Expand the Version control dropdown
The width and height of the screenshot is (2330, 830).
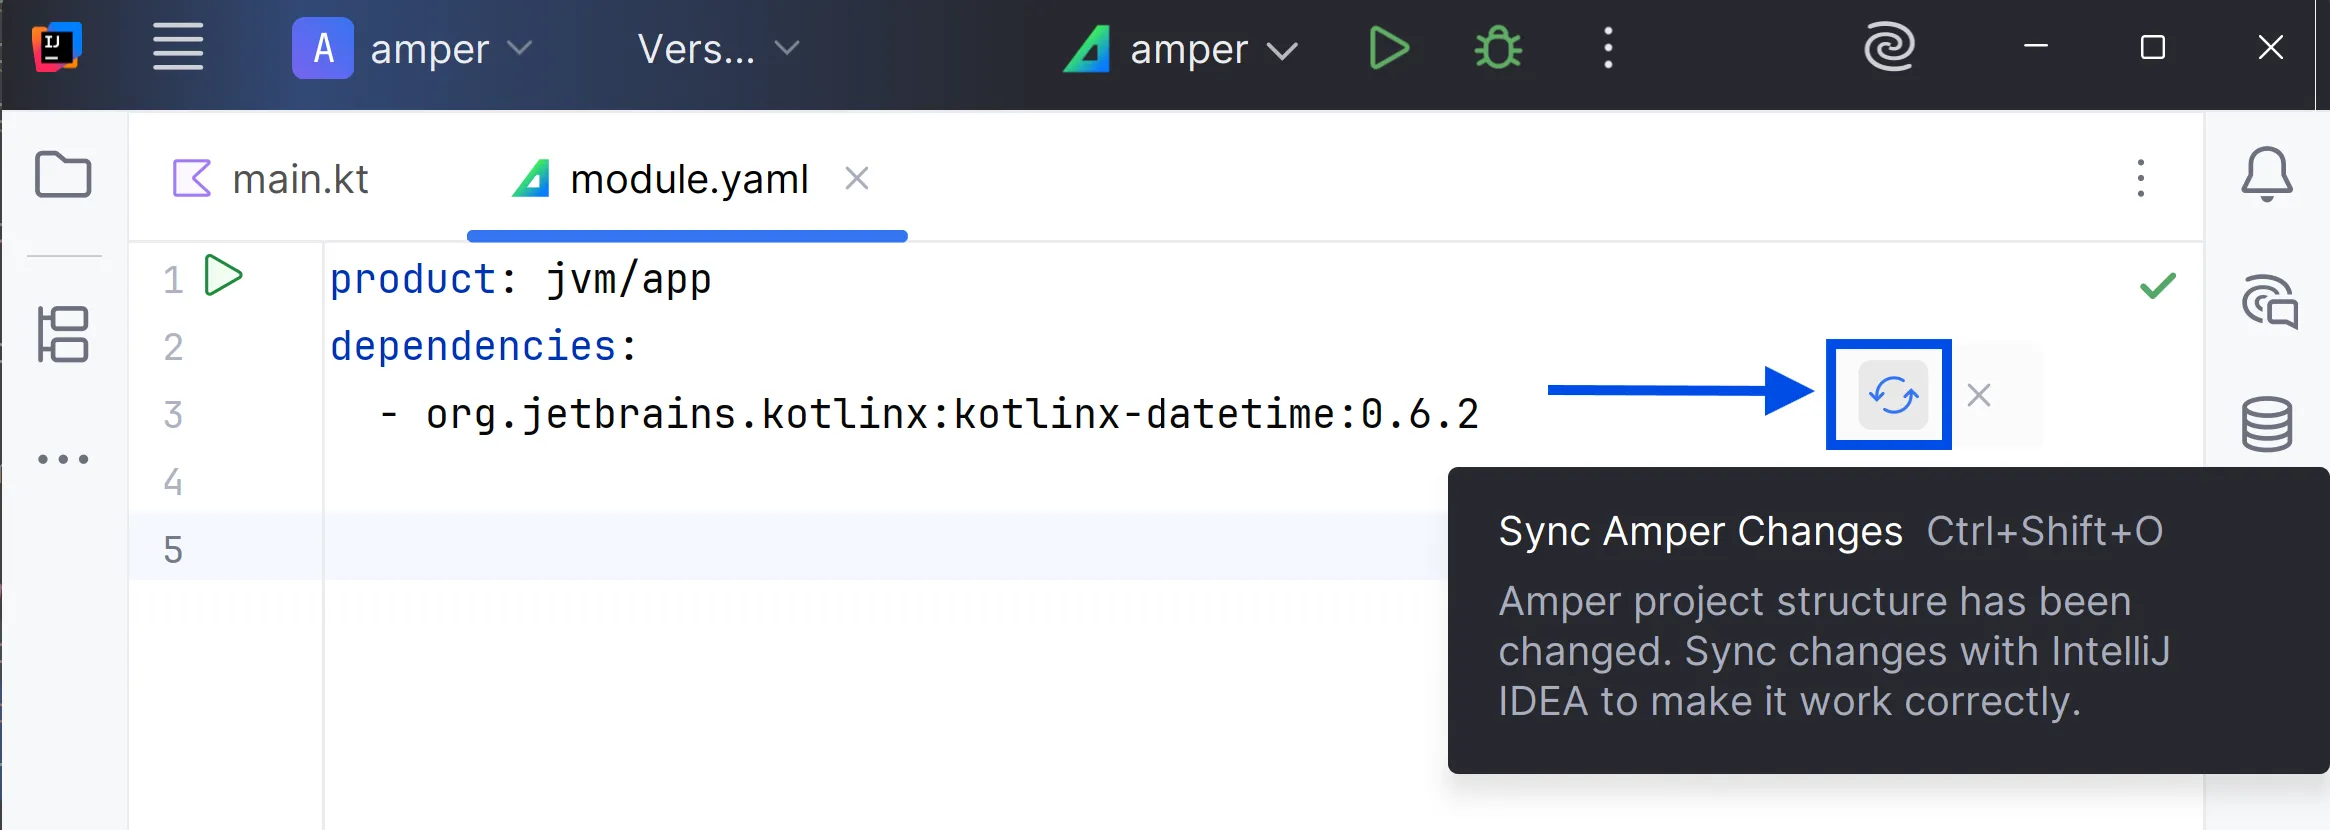click(718, 48)
